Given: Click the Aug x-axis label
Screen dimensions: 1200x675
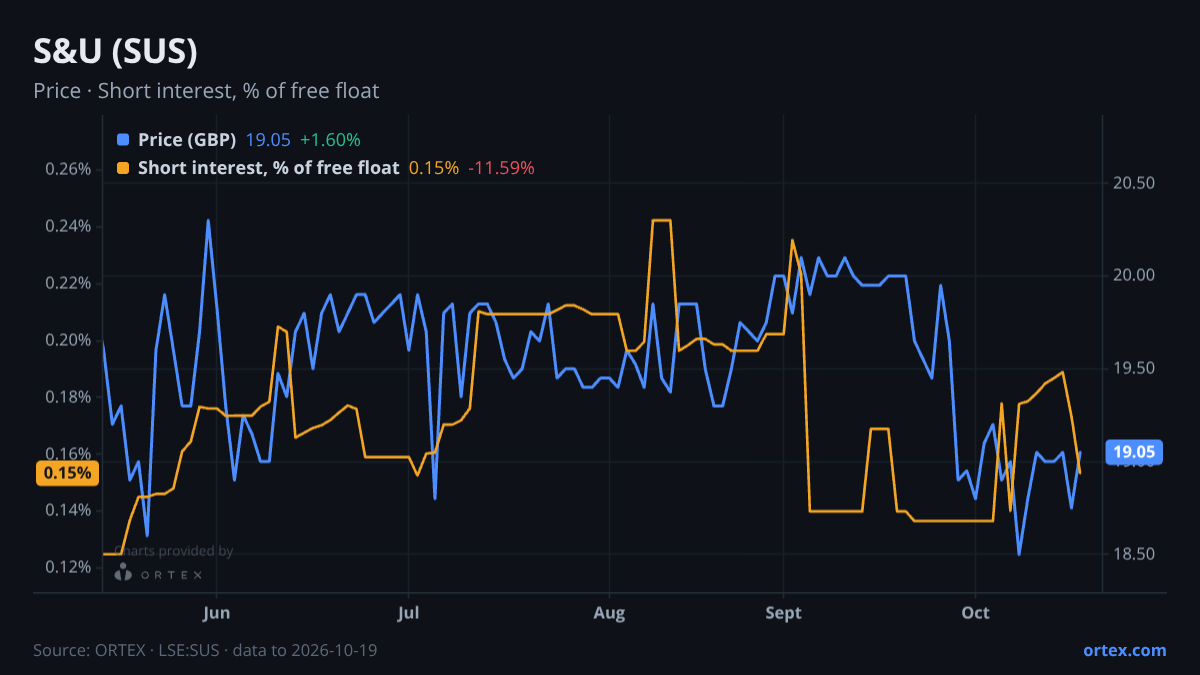Looking at the screenshot, I should coord(609,613).
